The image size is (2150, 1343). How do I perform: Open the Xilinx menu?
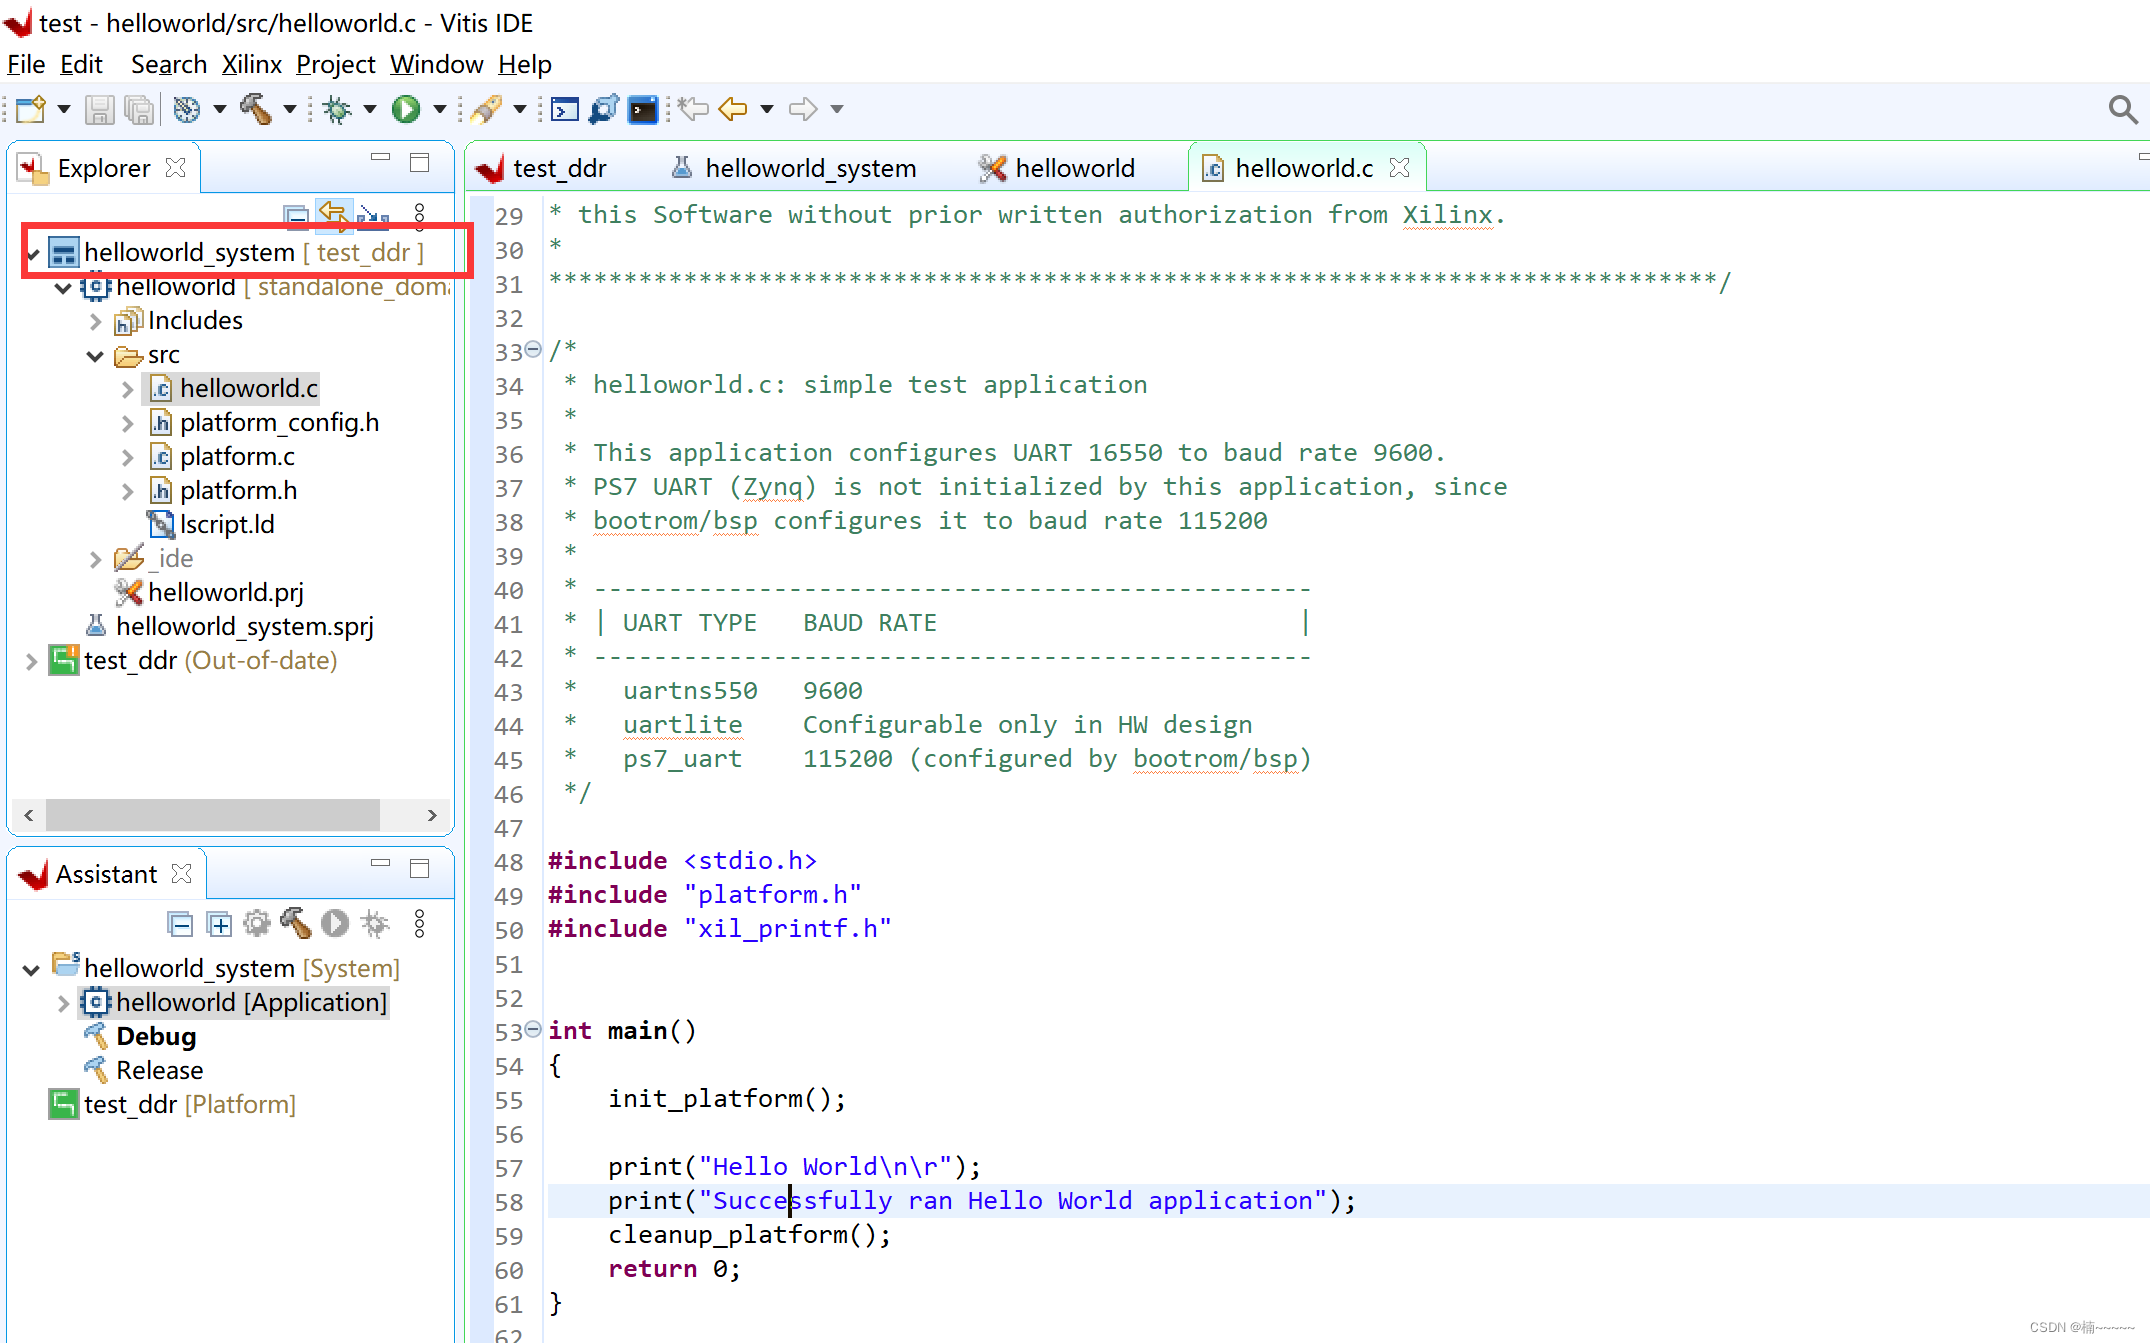click(x=251, y=64)
